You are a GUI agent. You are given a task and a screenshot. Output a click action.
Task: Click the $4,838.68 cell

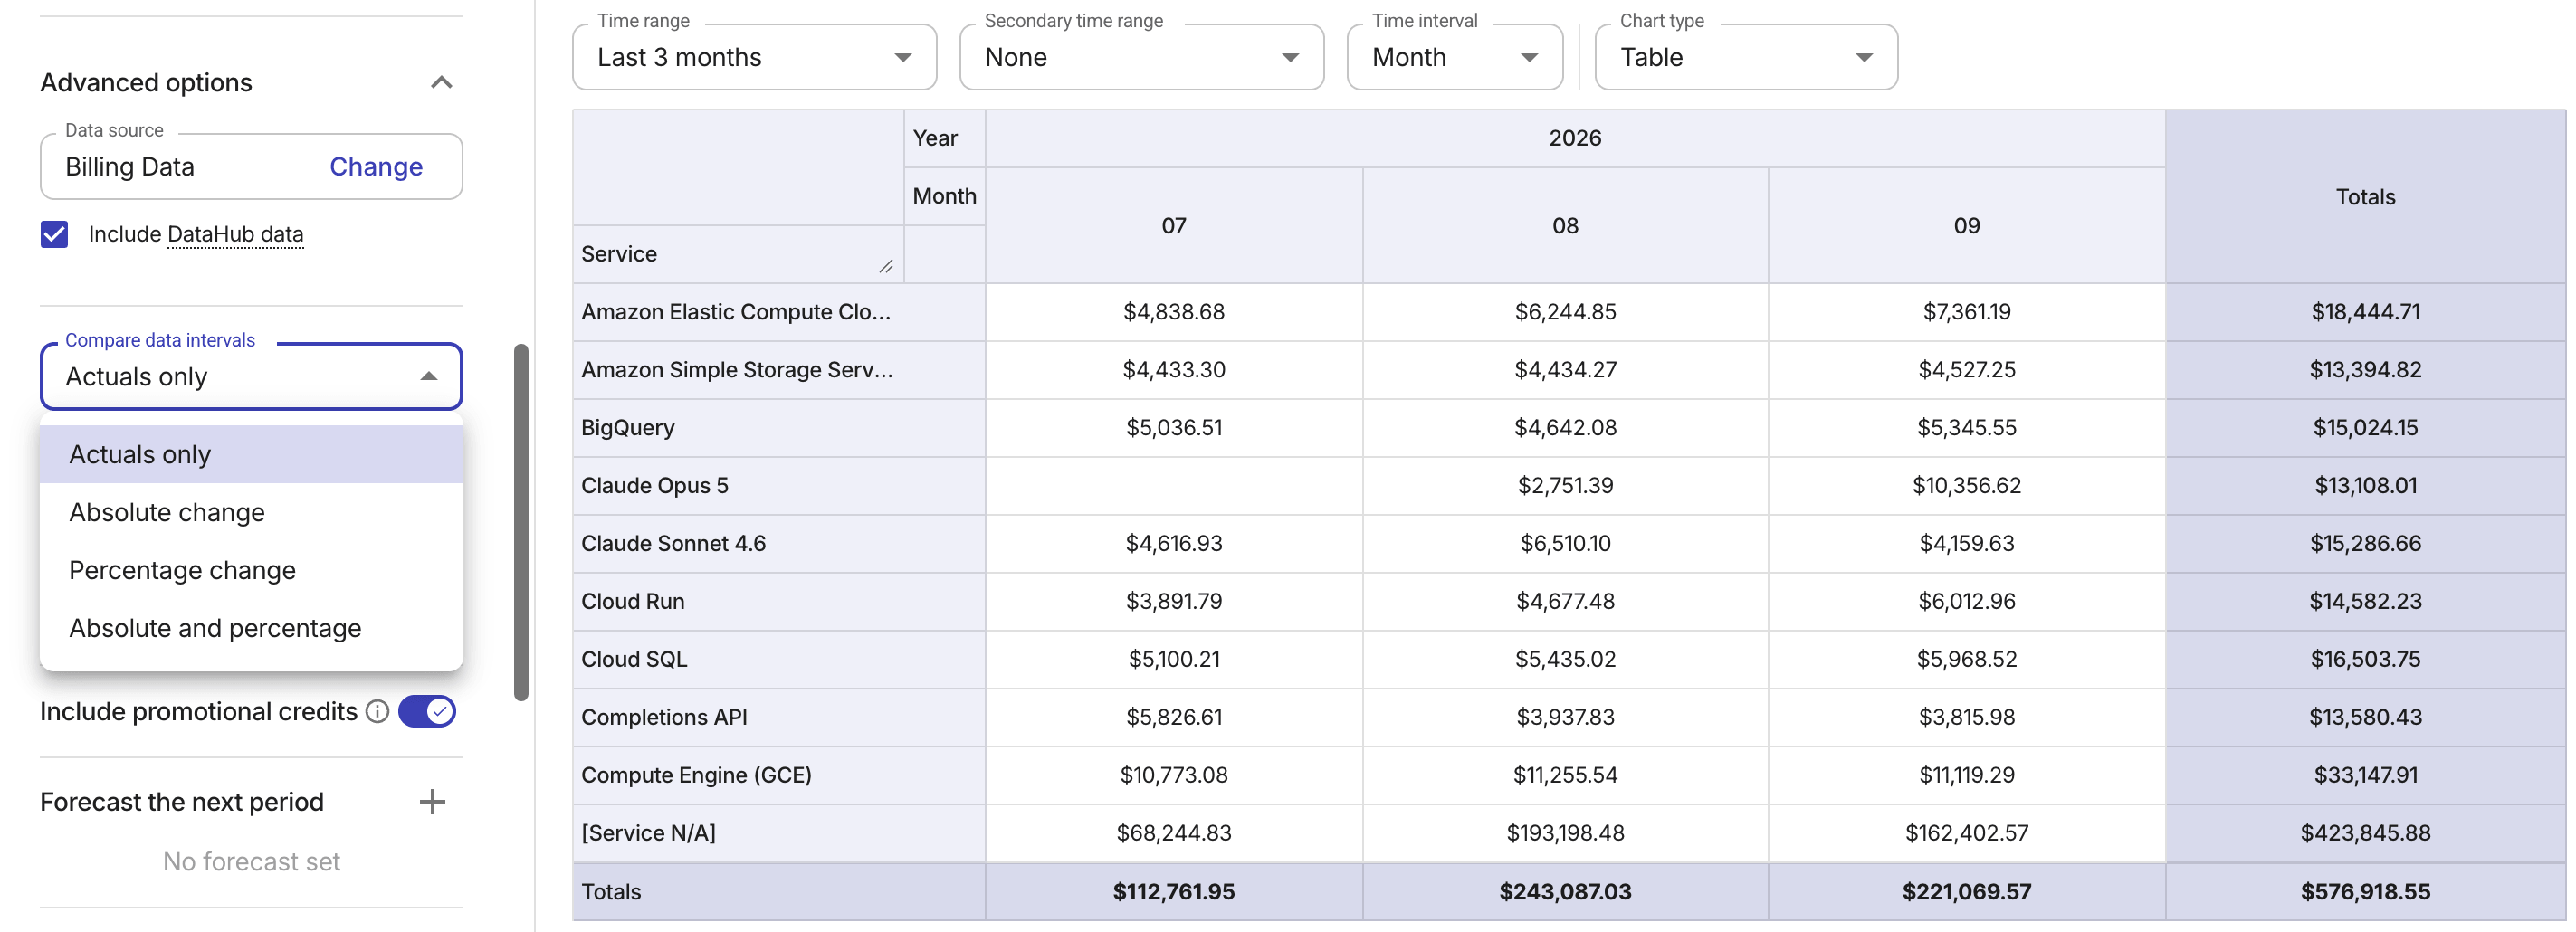pos(1174,312)
